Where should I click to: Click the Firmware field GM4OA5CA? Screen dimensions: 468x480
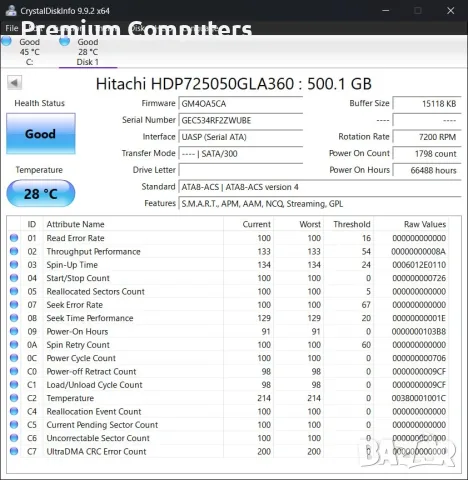241,104
